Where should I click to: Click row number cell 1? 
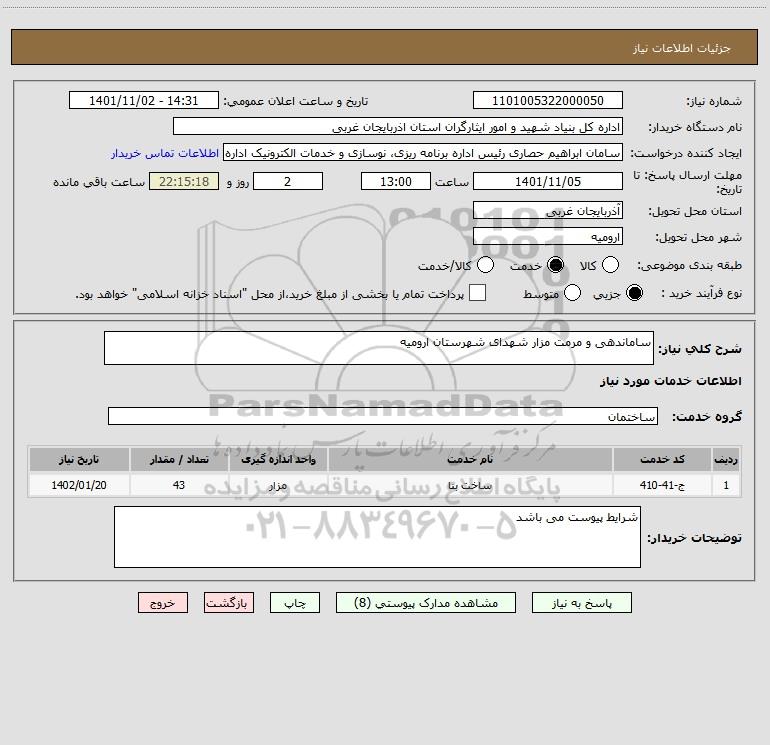pyautogui.click(x=726, y=485)
